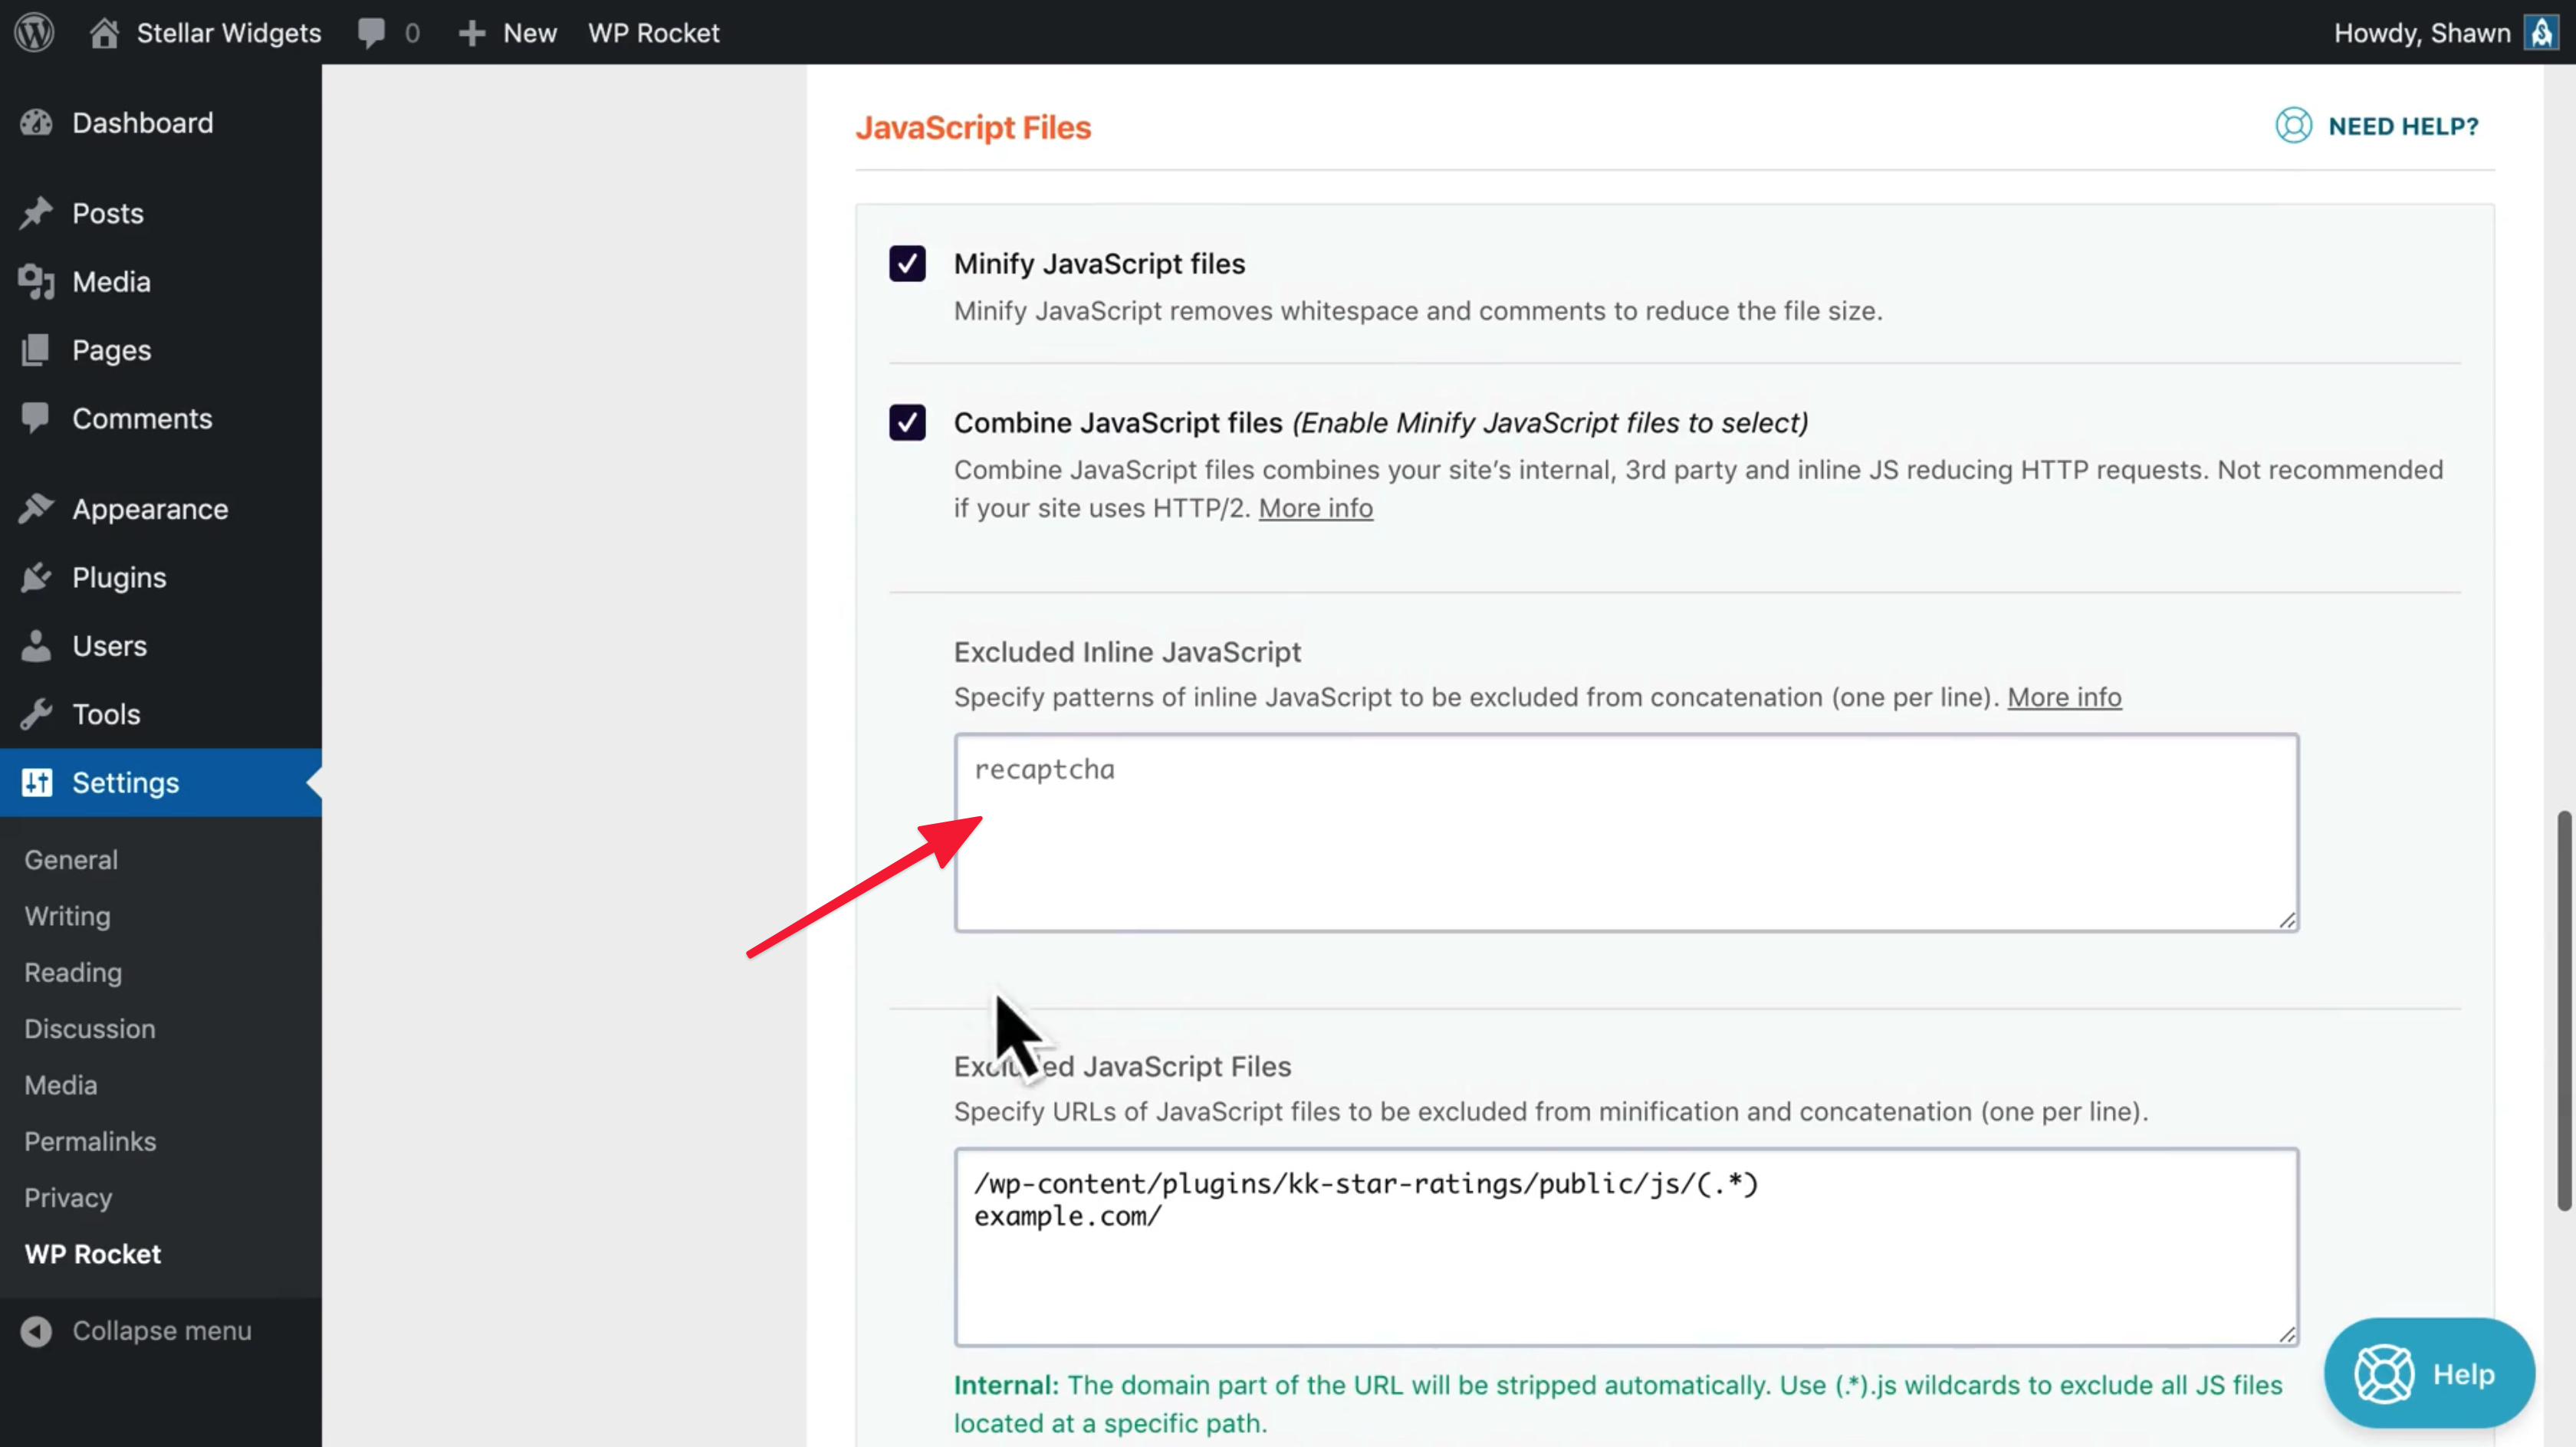The height and width of the screenshot is (1447, 2576).
Task: Click the floating Help button
Action: [x=2428, y=1373]
